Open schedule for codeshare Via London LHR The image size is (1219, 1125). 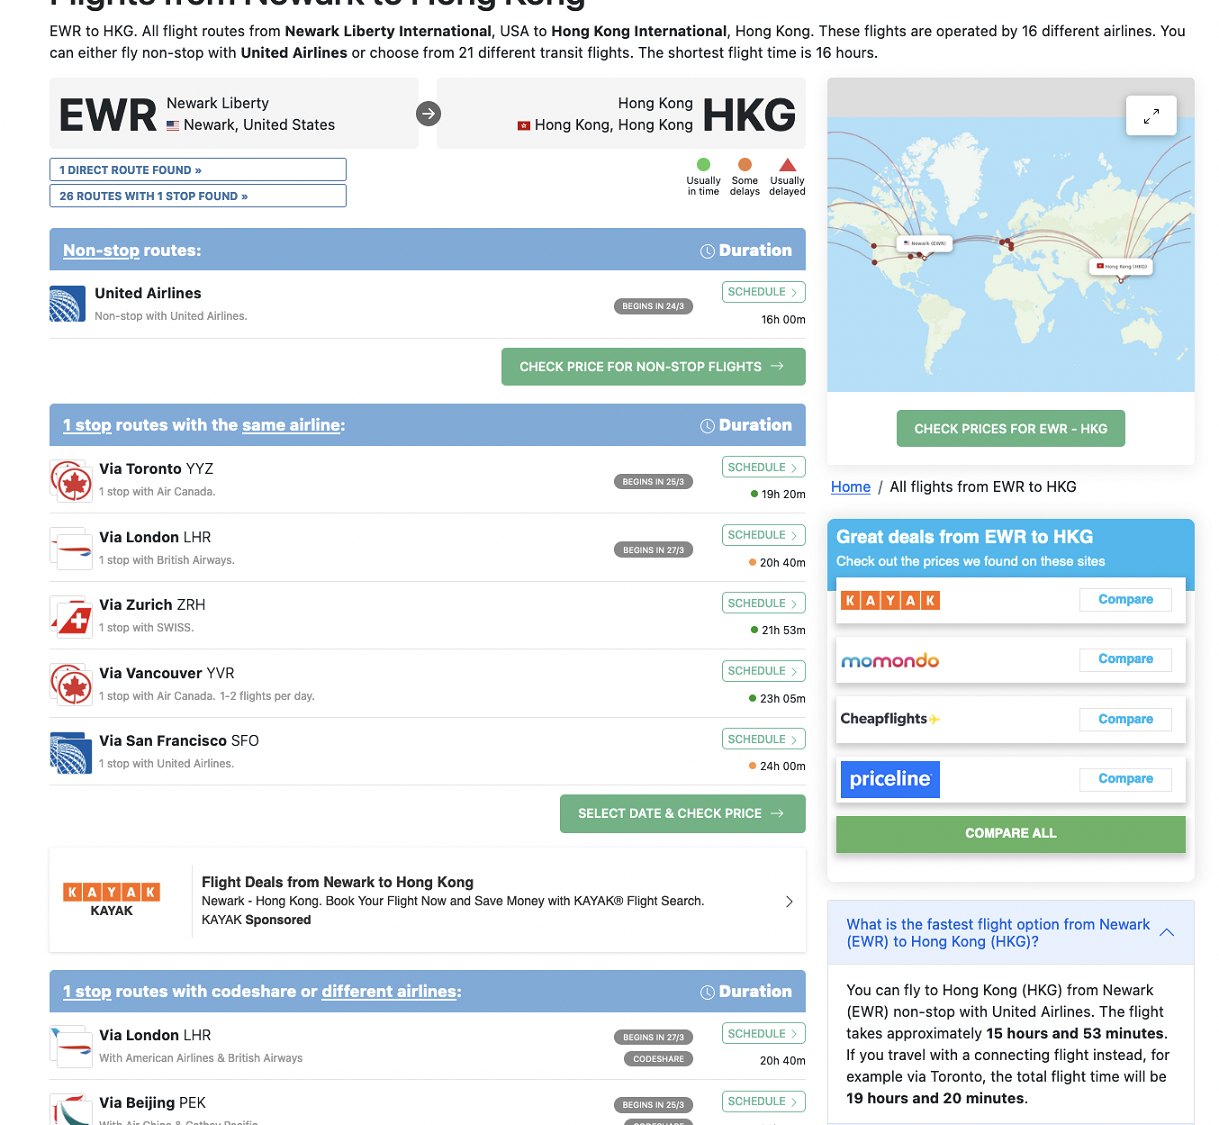pyautogui.click(x=763, y=1033)
